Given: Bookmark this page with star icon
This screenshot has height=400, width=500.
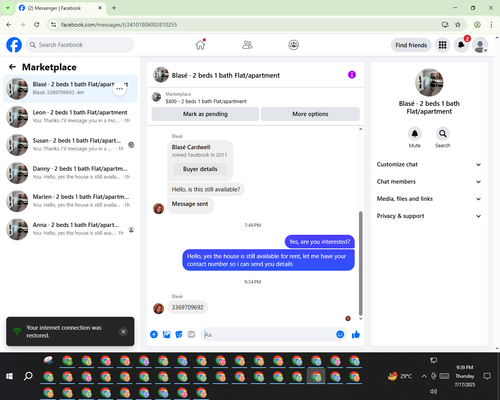Looking at the screenshot, I should pyautogui.click(x=458, y=24).
